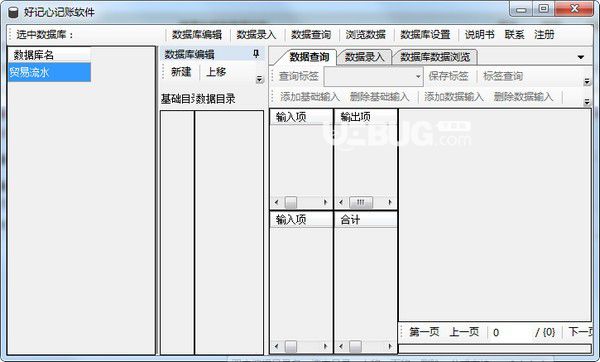Switch to the 数据库数据浏览 tab
This screenshot has height=362, width=600.
pyautogui.click(x=435, y=57)
